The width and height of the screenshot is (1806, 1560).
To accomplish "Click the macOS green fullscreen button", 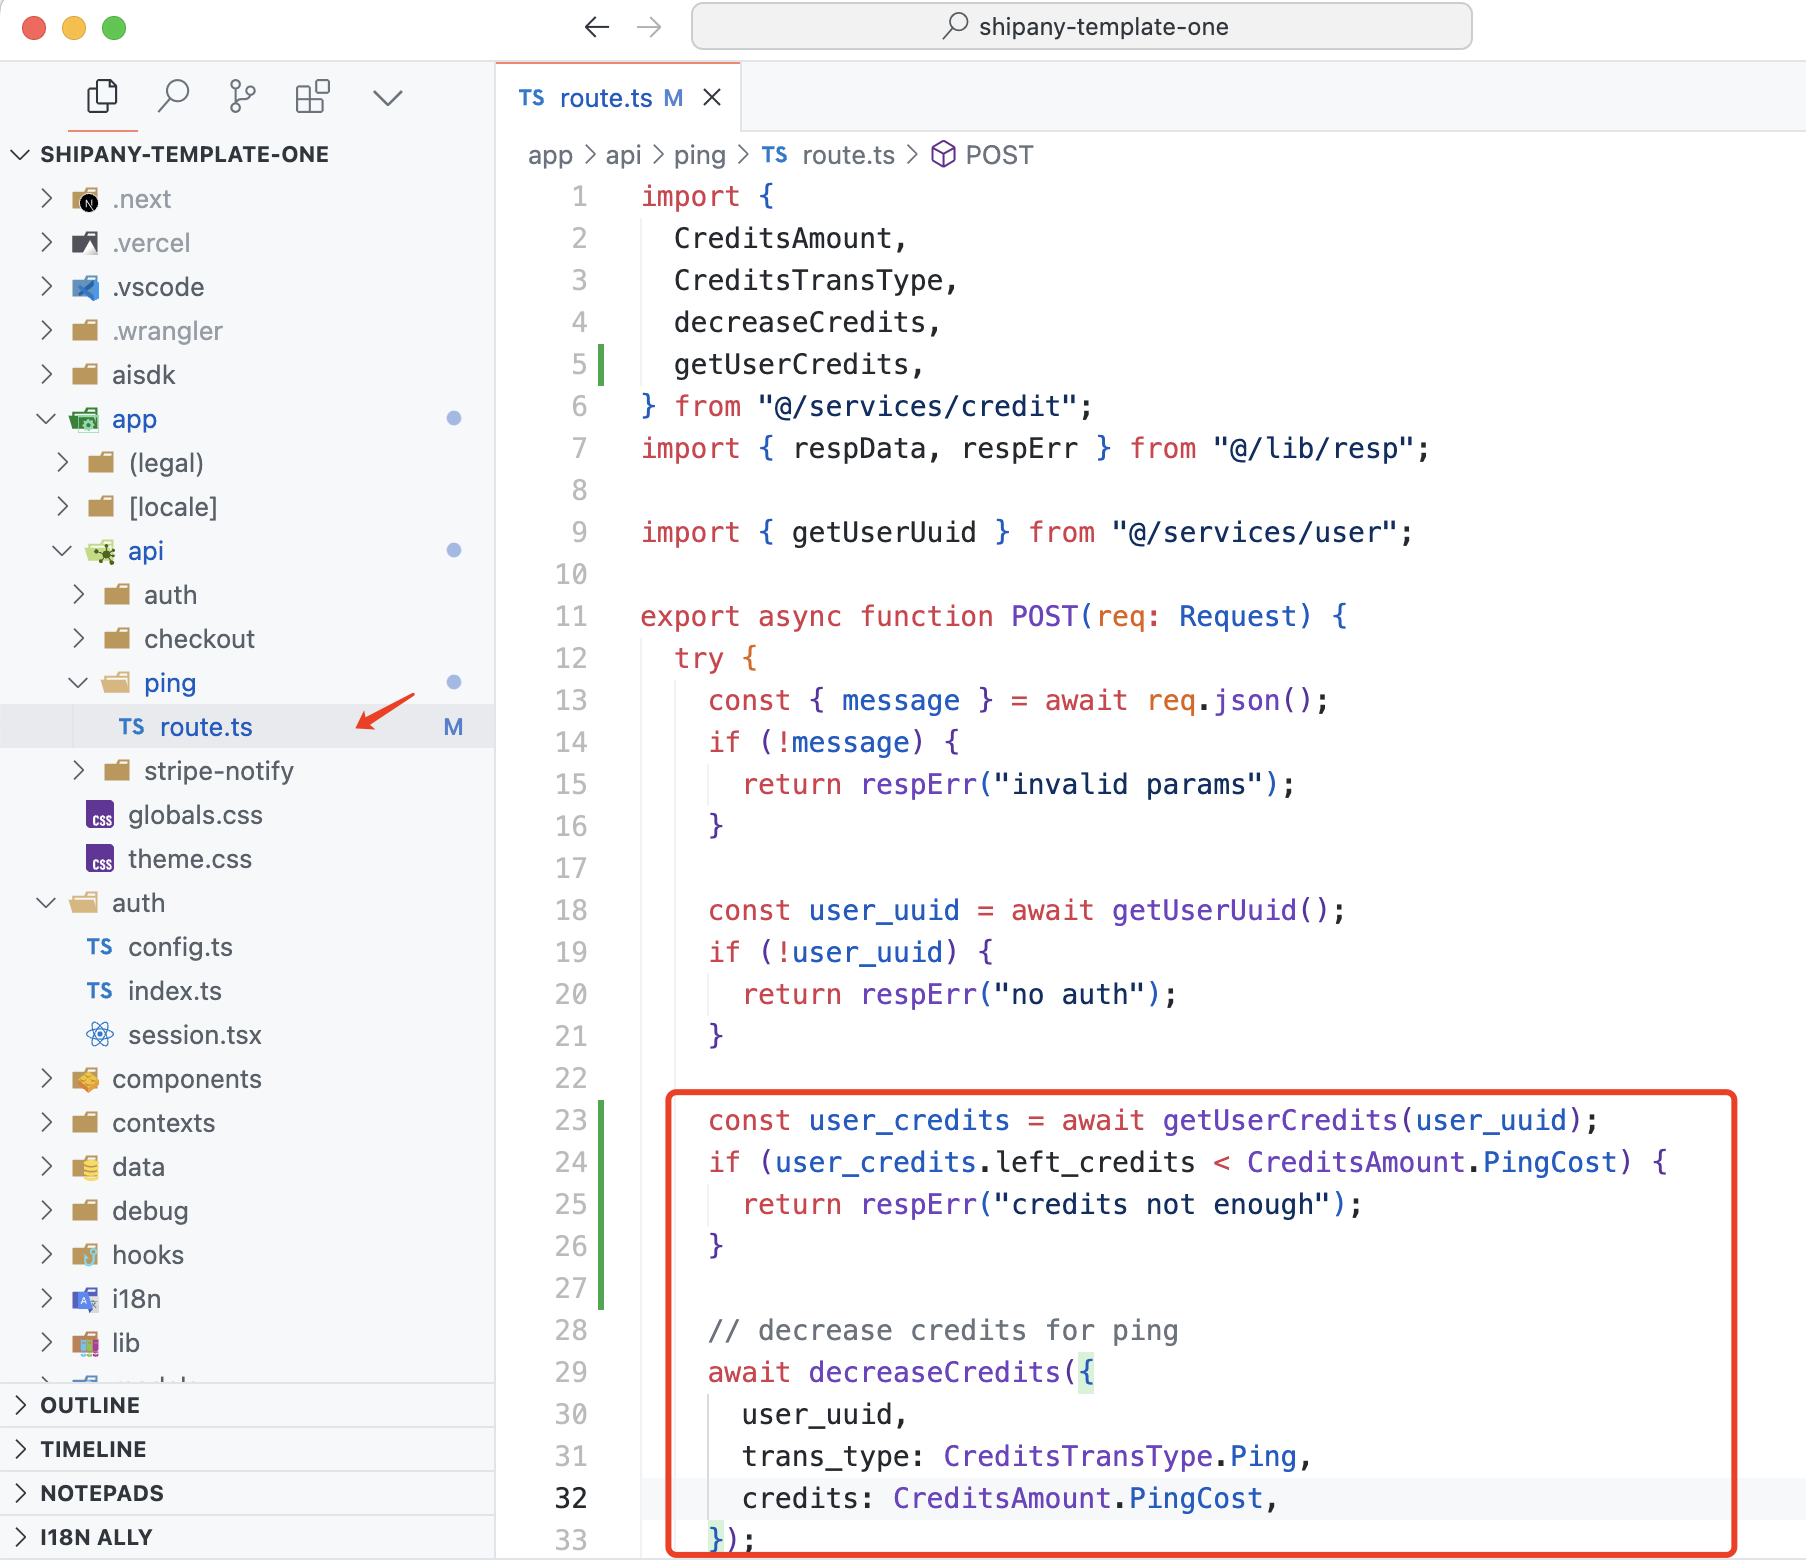I will pyautogui.click(x=114, y=28).
